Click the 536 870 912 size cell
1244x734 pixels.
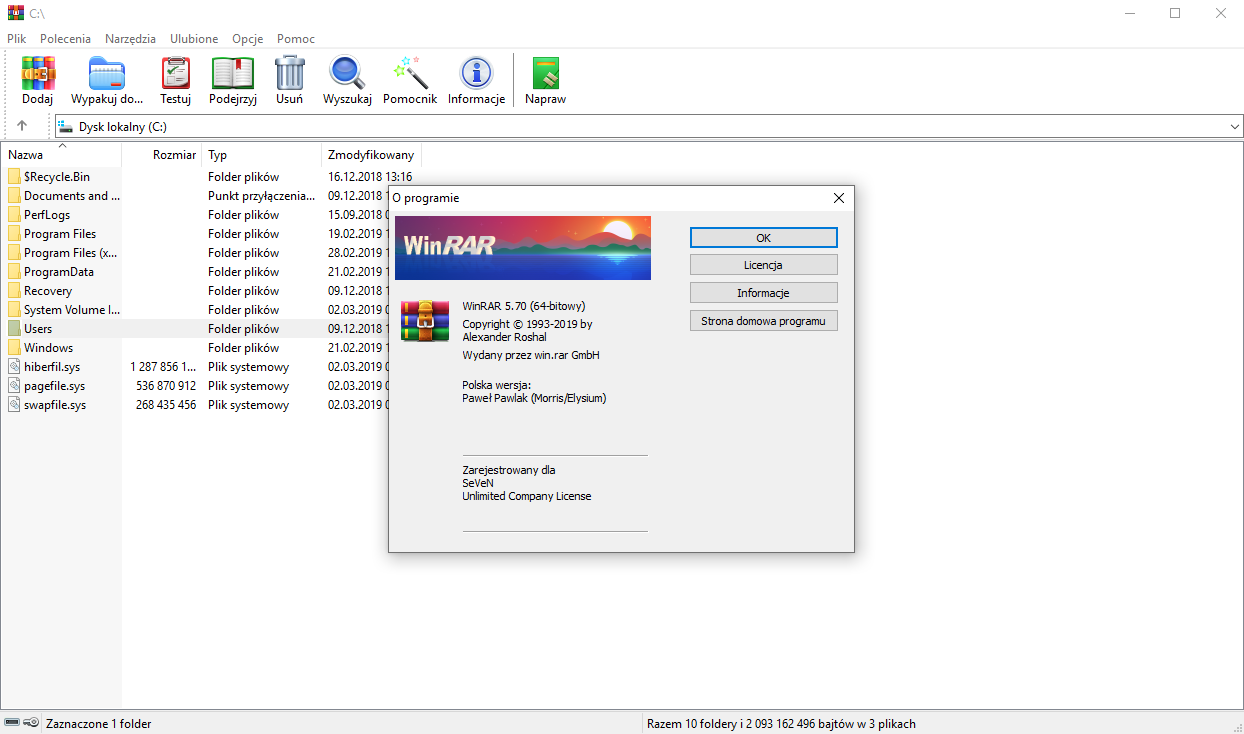pyautogui.click(x=166, y=386)
